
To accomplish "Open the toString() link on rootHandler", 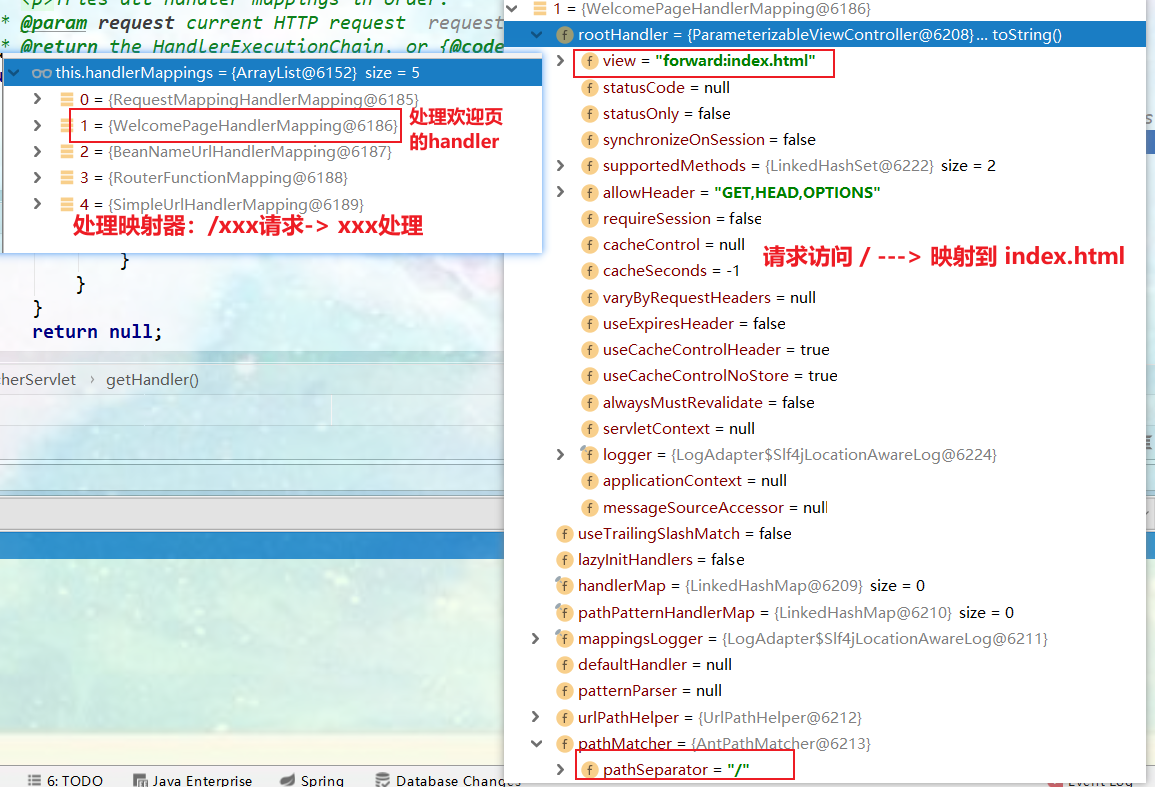I will 1027,35.
